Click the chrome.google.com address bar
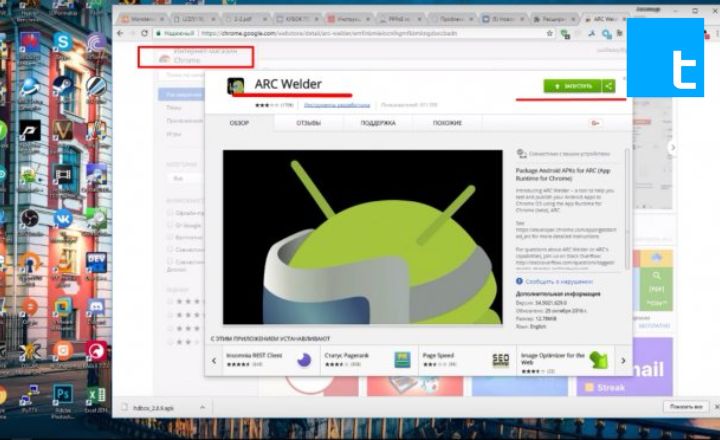720x440 pixels. point(349,33)
